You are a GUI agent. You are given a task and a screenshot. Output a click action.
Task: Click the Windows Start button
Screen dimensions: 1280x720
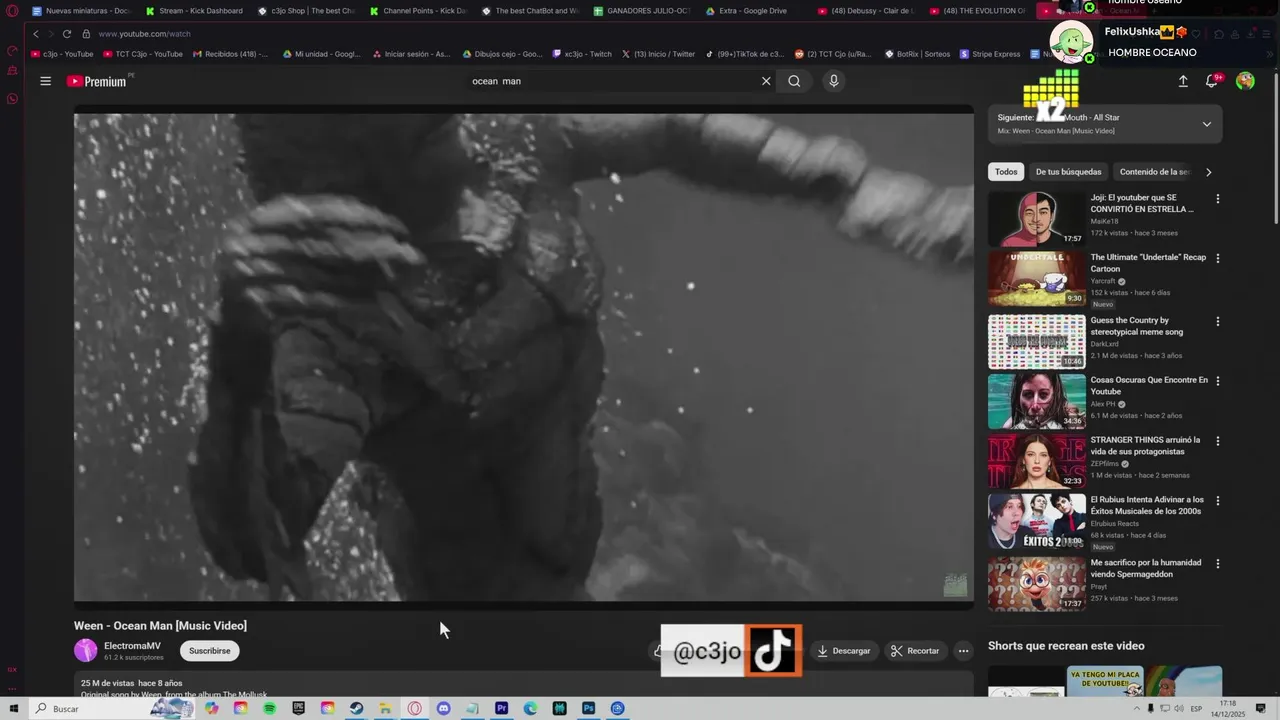click(x=14, y=708)
